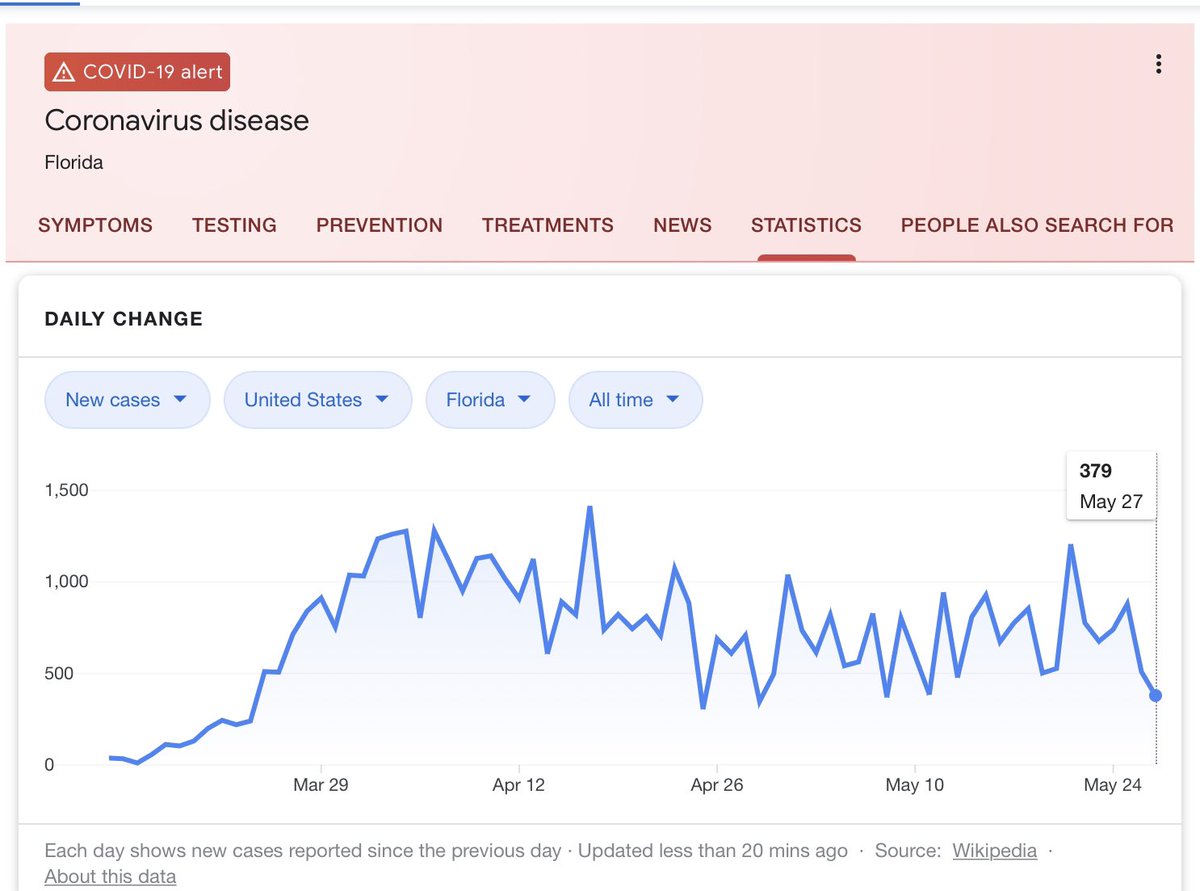Screen dimensions: 1200x891
Task: Open the About this data link
Action: tap(110, 877)
